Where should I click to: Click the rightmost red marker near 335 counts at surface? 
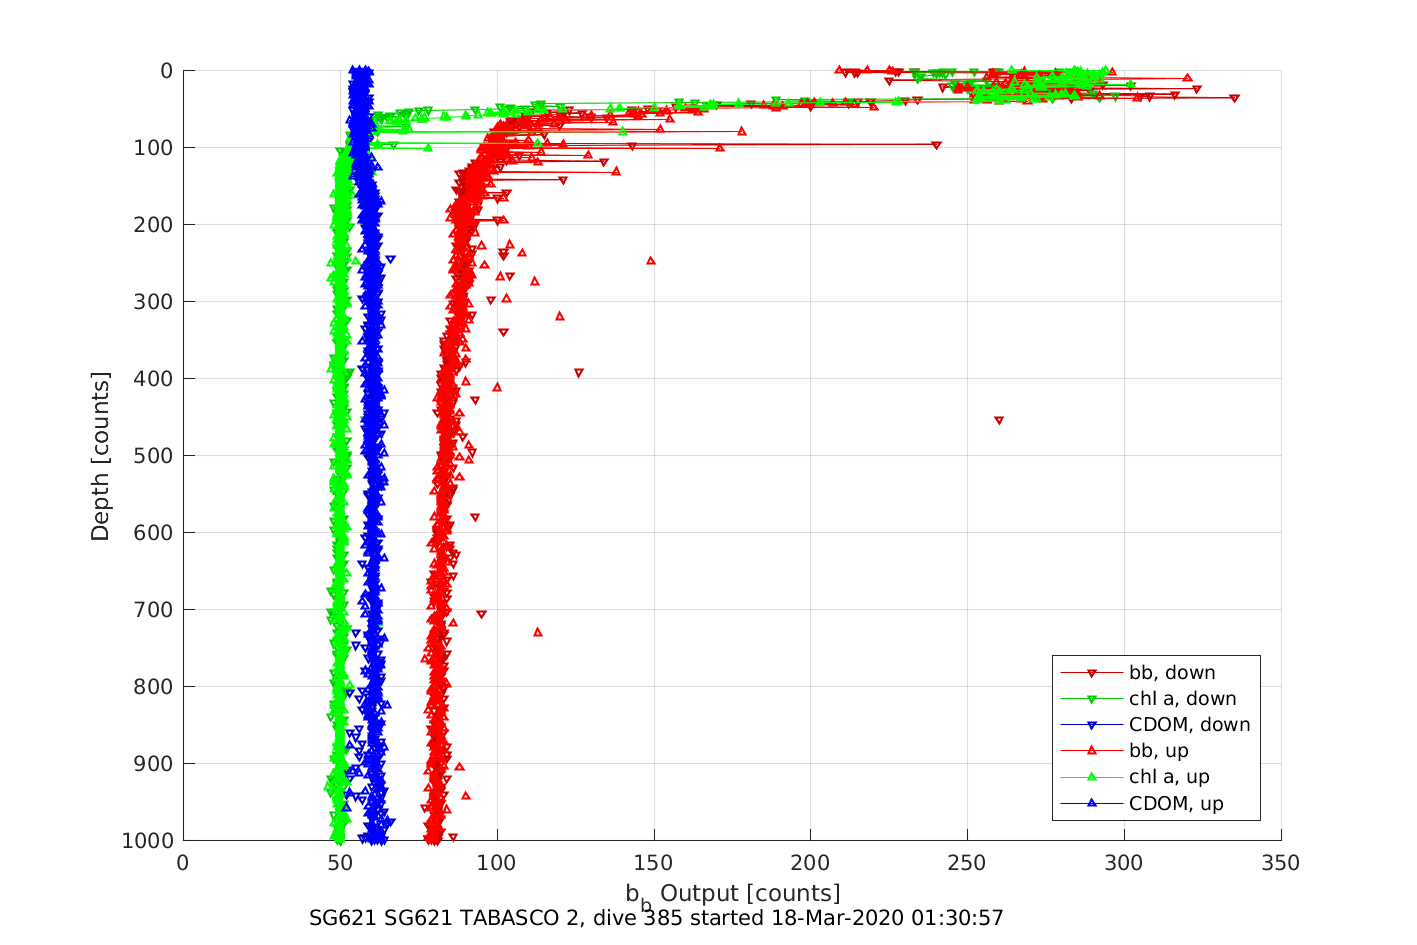(x=1234, y=98)
